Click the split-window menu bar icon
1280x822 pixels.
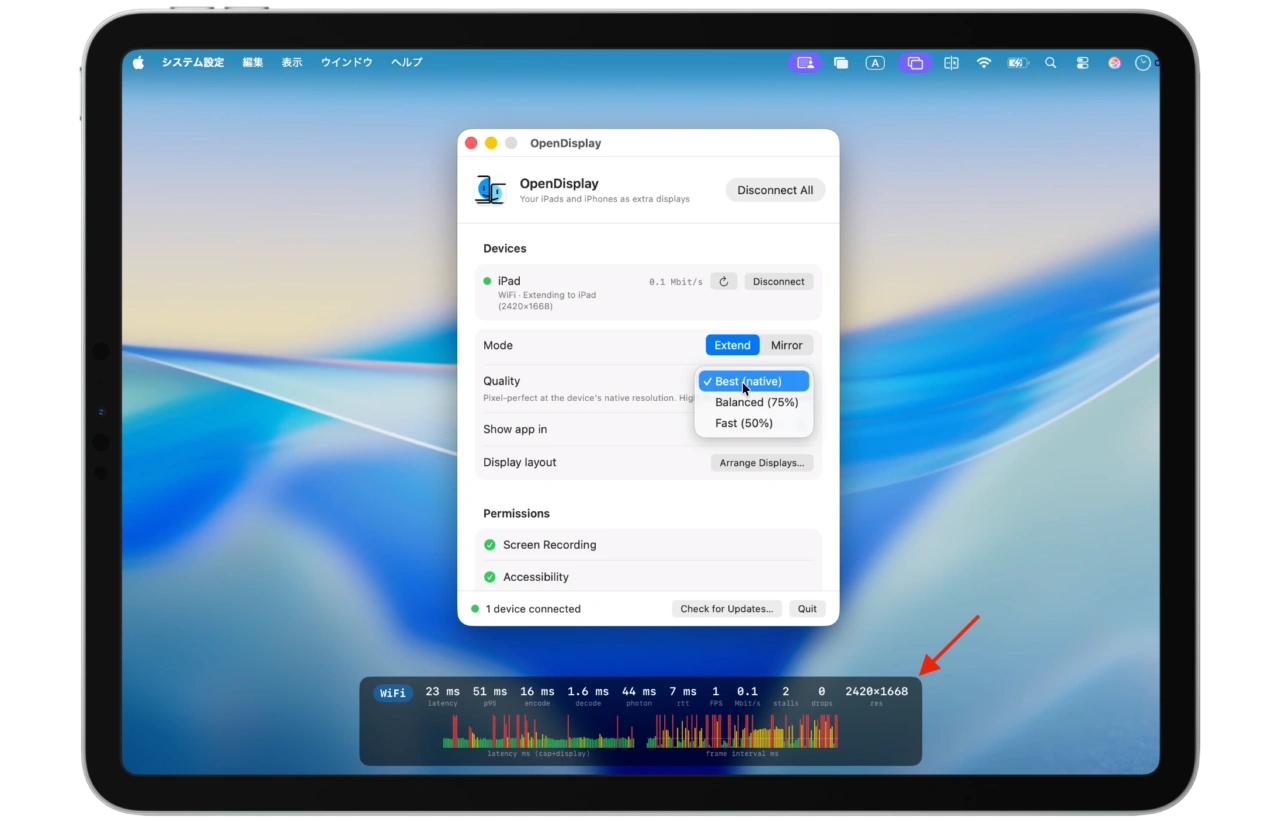pos(951,62)
